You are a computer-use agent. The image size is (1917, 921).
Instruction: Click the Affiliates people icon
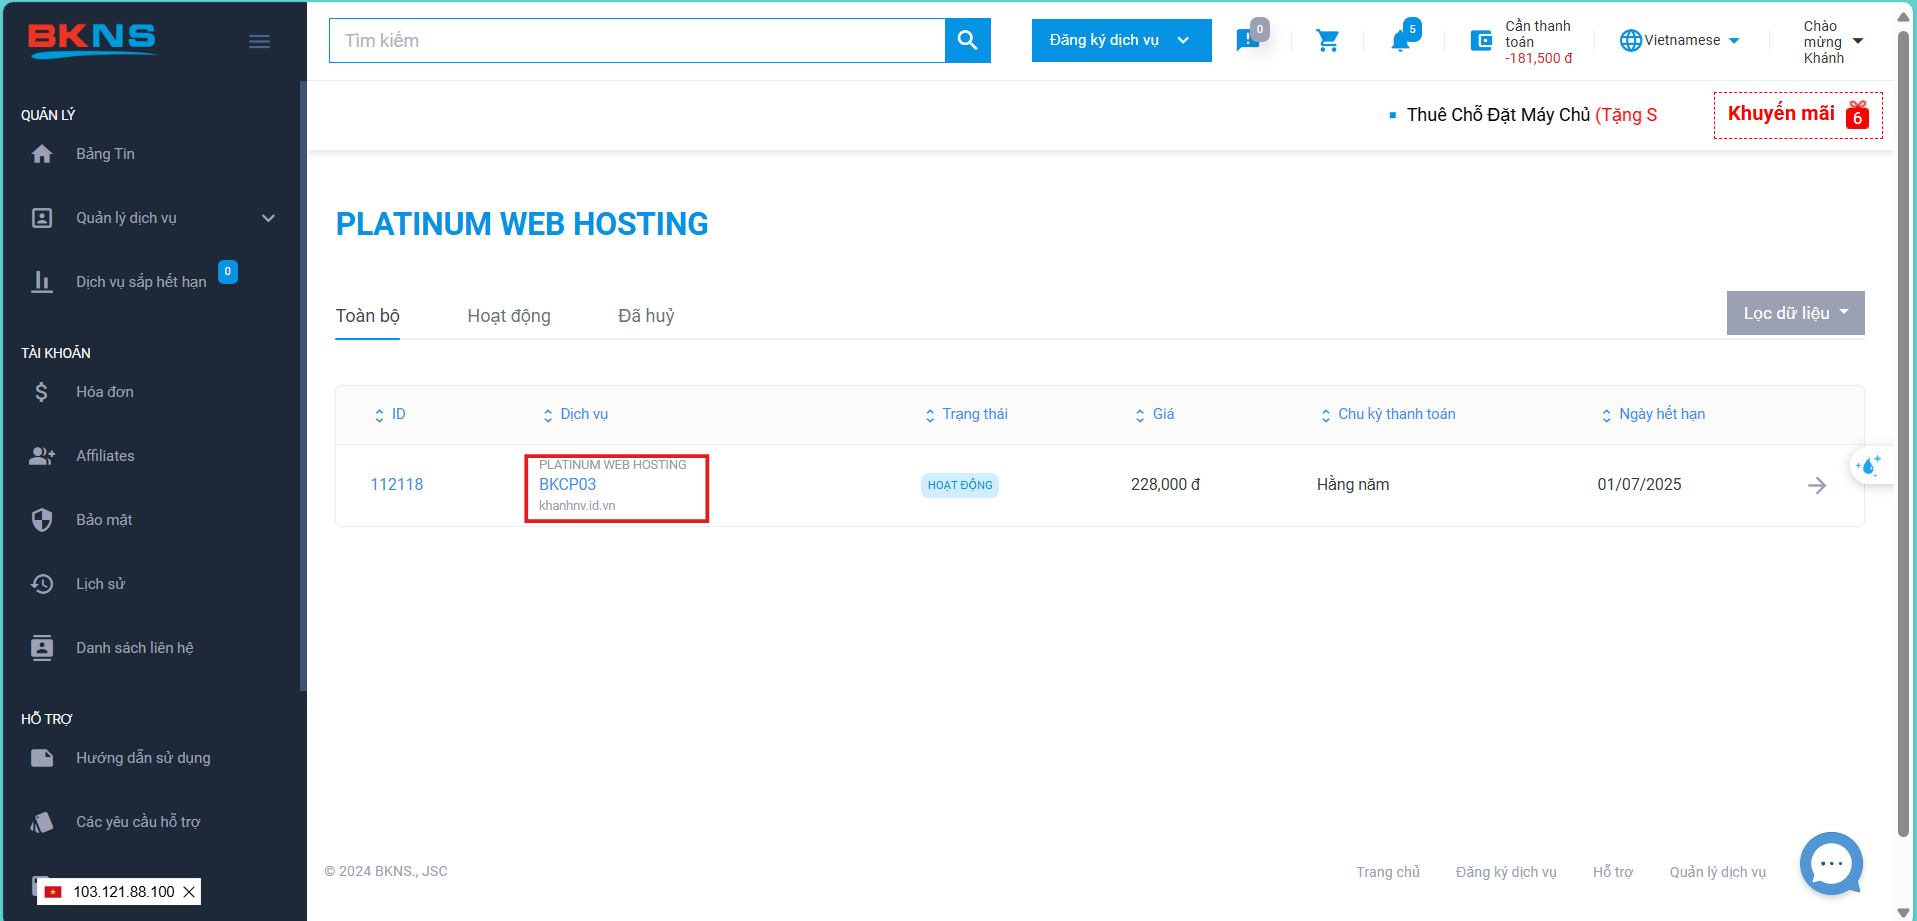[x=42, y=456]
